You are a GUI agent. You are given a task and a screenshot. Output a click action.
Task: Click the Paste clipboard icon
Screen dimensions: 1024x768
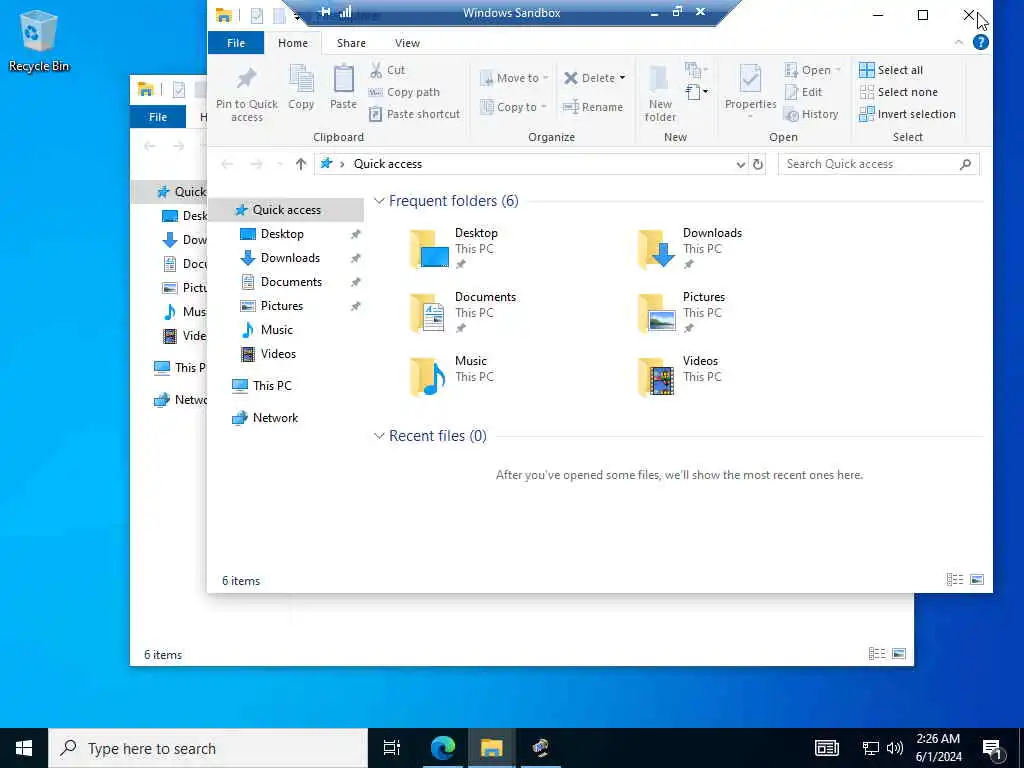tap(344, 88)
